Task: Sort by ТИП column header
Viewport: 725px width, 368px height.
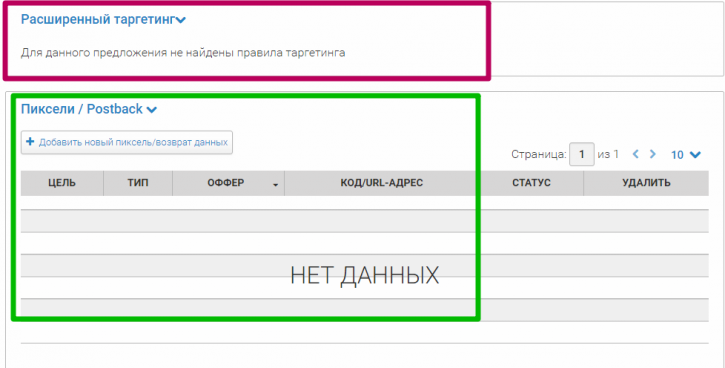Action: 138,183
